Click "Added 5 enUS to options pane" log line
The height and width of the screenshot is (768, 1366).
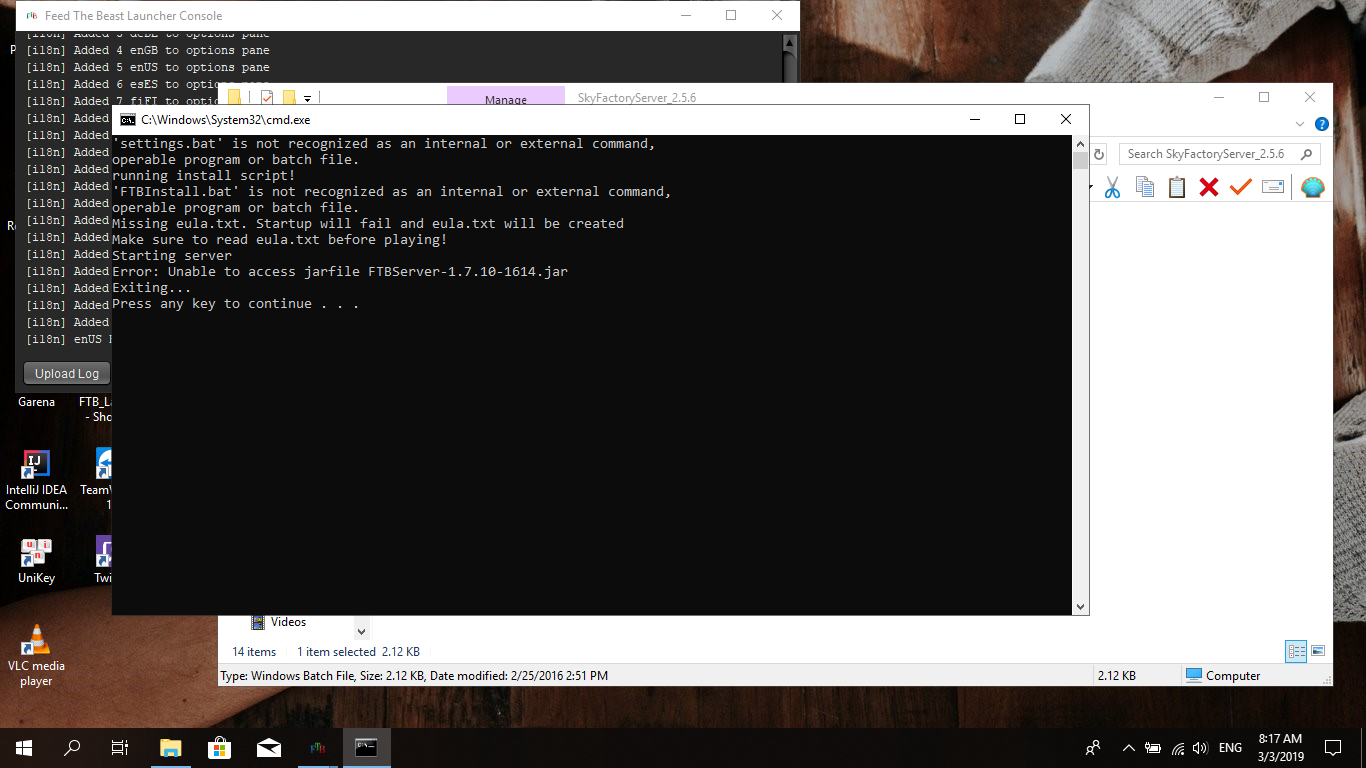click(x=147, y=67)
